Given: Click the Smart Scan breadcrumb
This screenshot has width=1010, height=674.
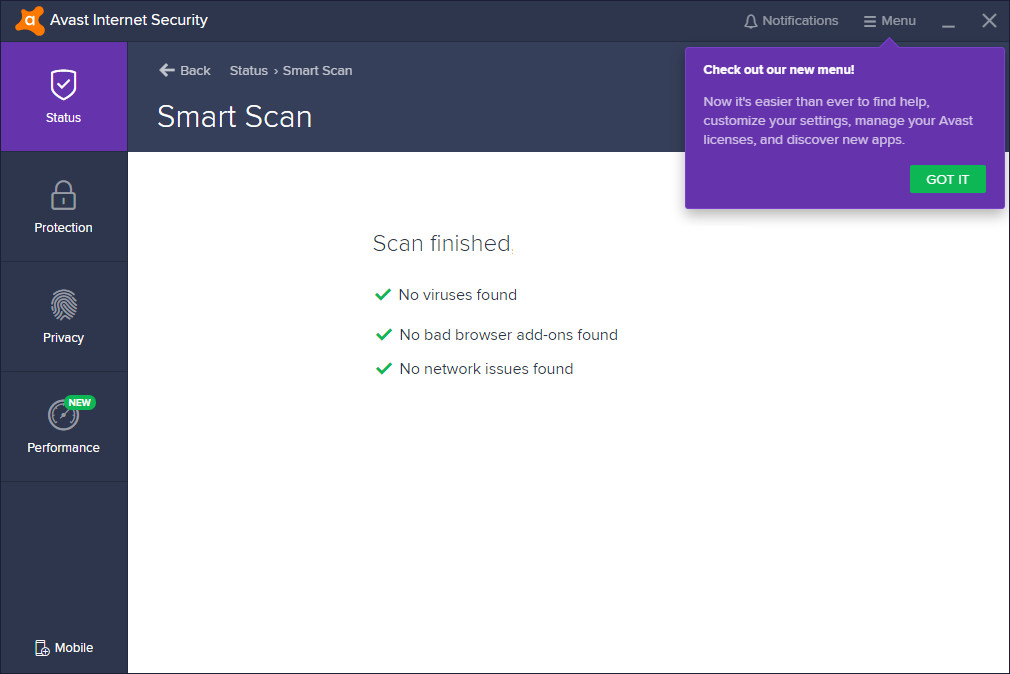Looking at the screenshot, I should [317, 71].
